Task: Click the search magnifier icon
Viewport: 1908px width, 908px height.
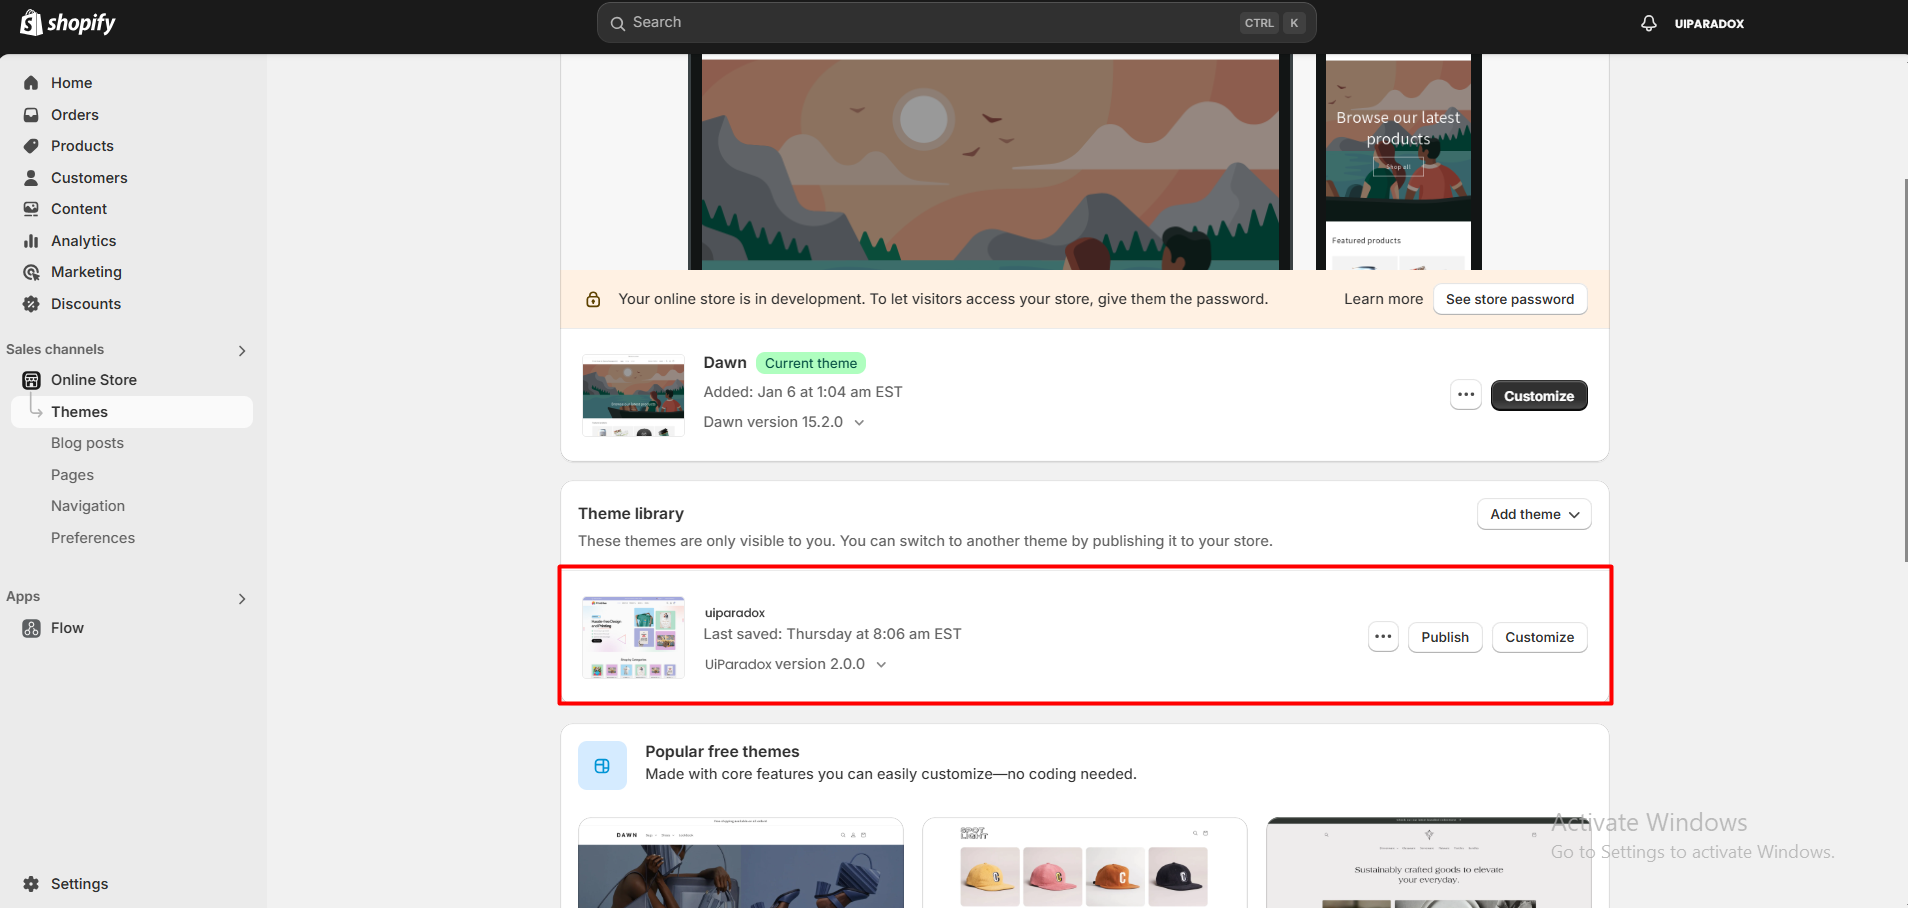Action: 618,23
